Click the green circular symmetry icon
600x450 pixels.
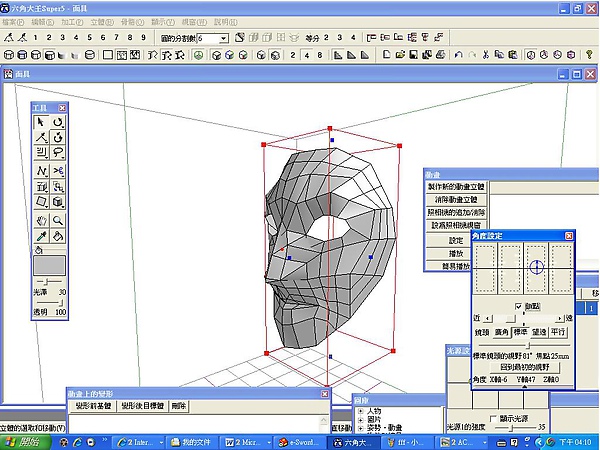coord(198,55)
